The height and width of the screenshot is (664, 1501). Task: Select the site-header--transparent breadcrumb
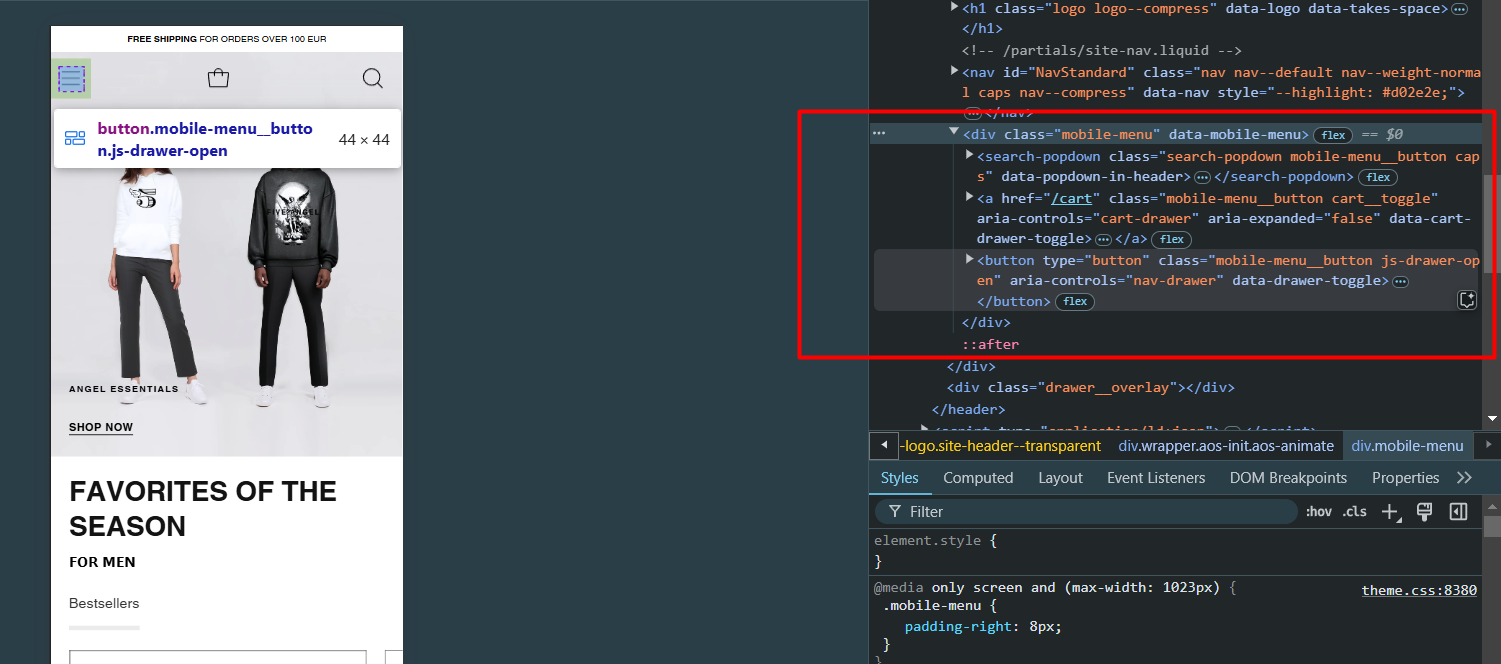1000,446
